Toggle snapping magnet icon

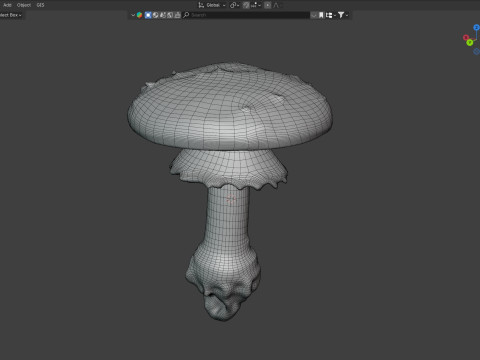[246, 5]
